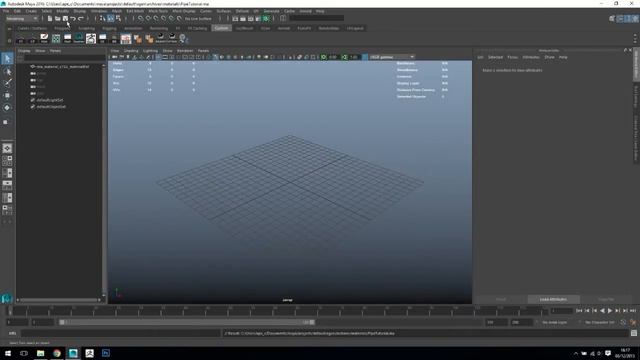Click the green checker shelf icon

[56, 39]
